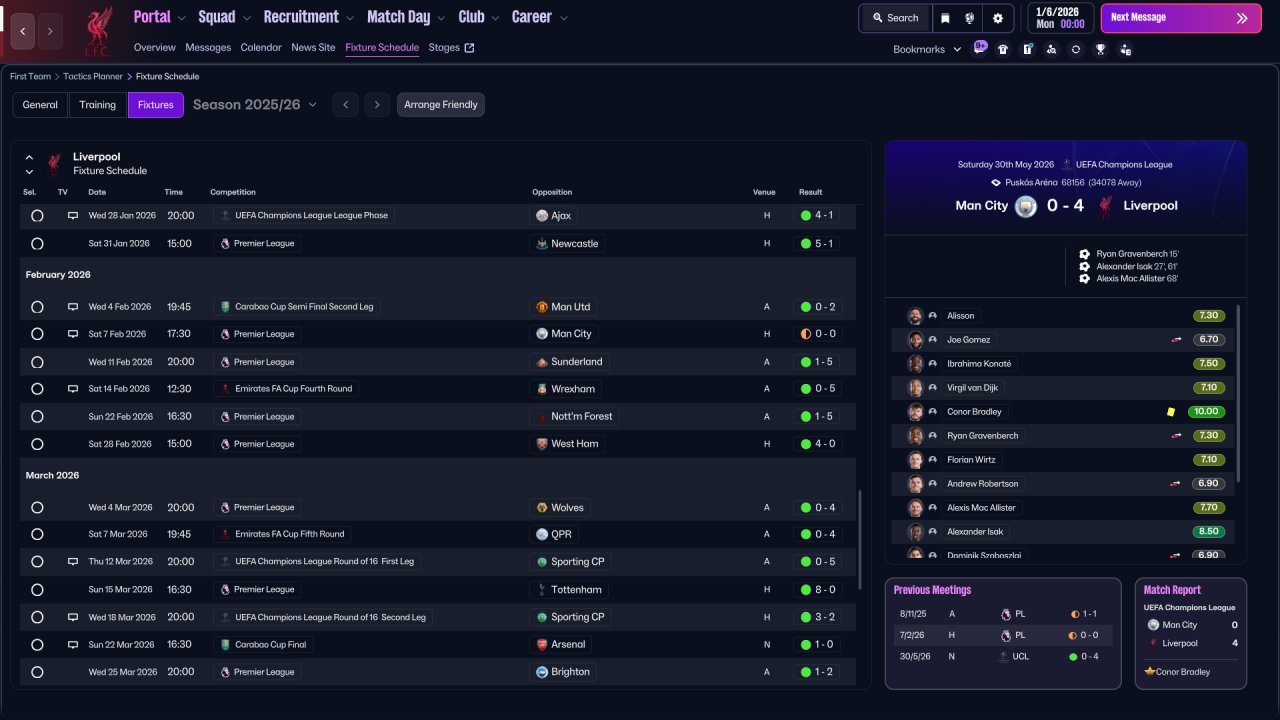Open the unread messages bubble with 9+ badge
Screen dimensions: 1280x720
coord(980,48)
